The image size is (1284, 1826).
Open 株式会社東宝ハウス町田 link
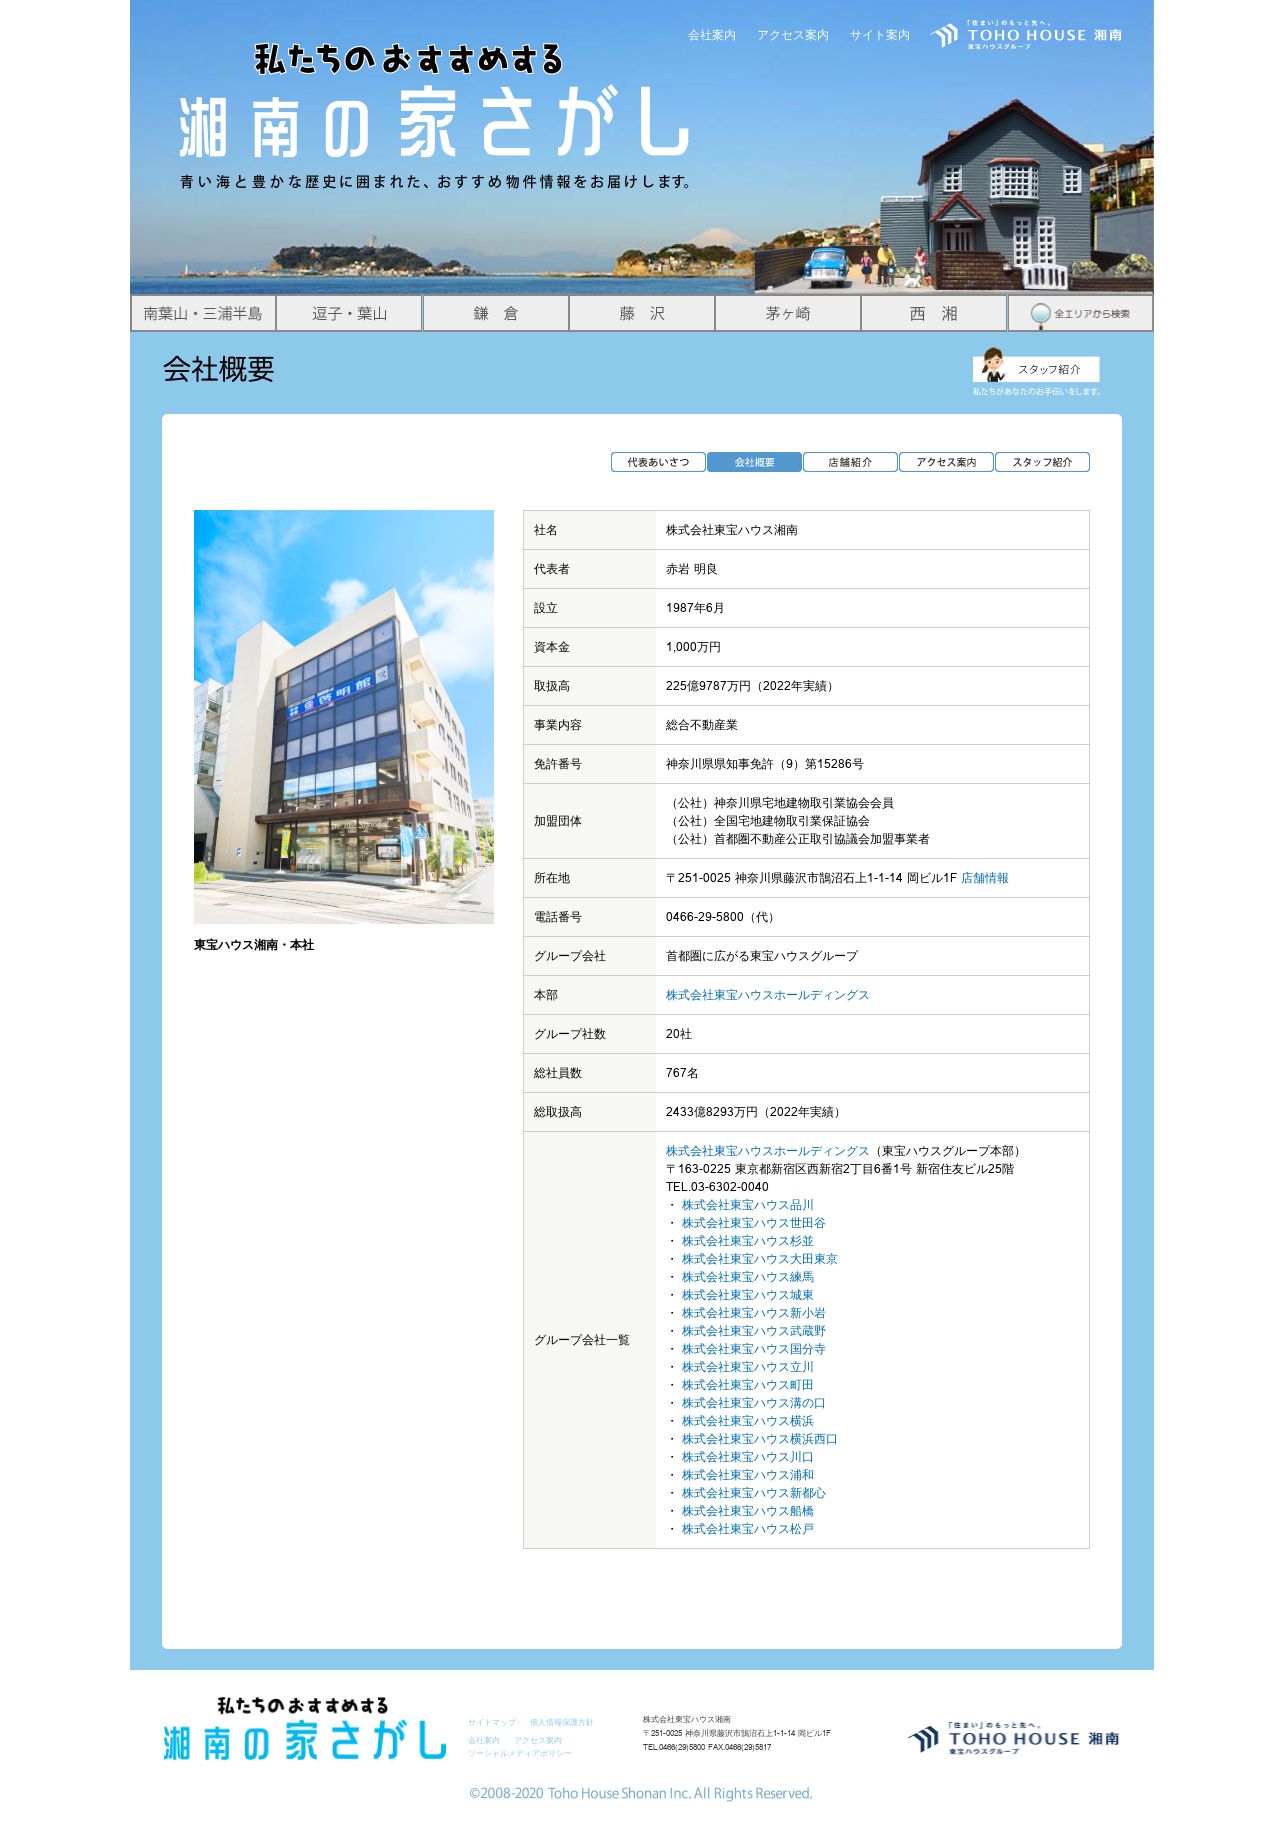(x=747, y=1385)
